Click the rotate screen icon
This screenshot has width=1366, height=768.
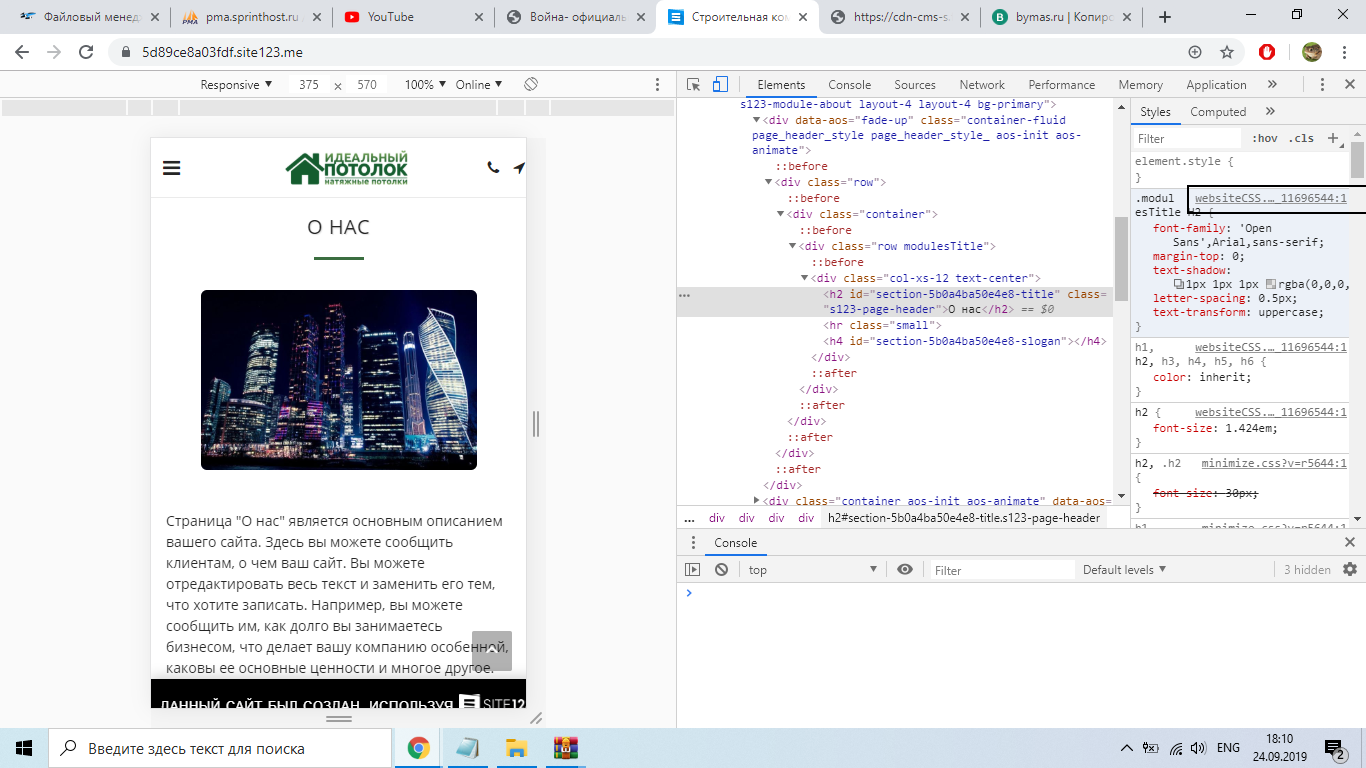click(531, 85)
